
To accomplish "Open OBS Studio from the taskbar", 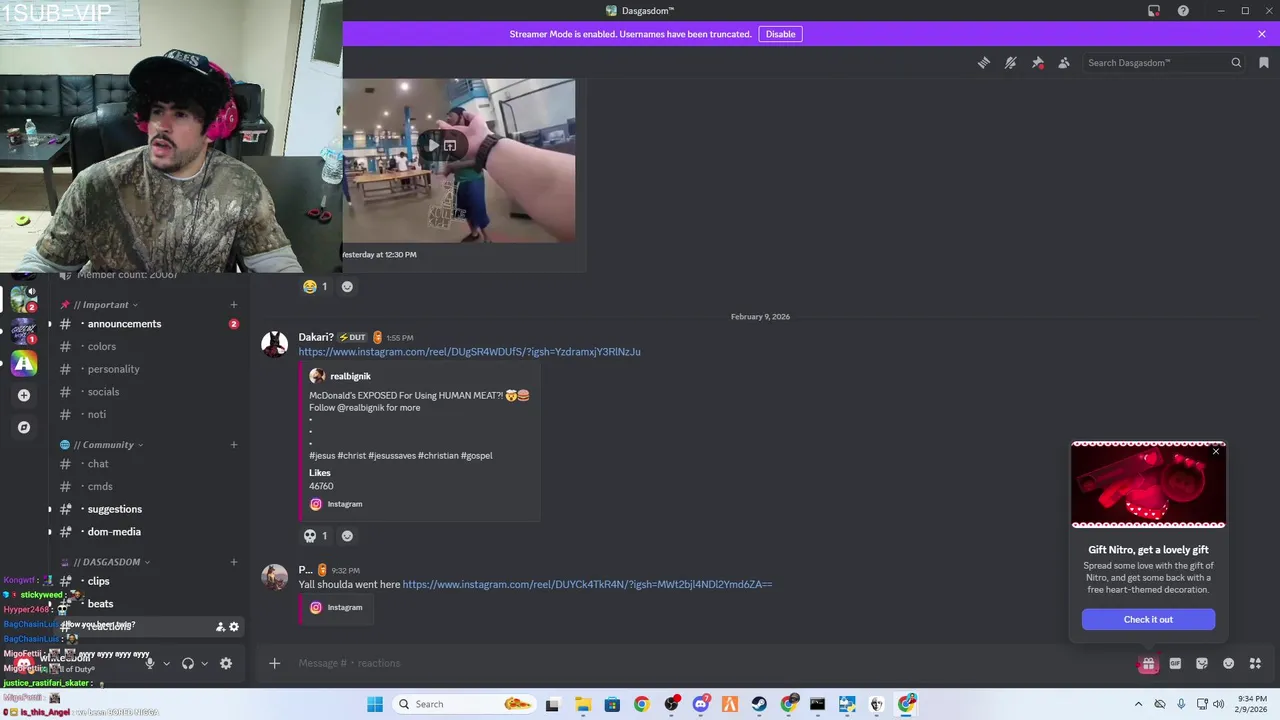I will pos(671,704).
